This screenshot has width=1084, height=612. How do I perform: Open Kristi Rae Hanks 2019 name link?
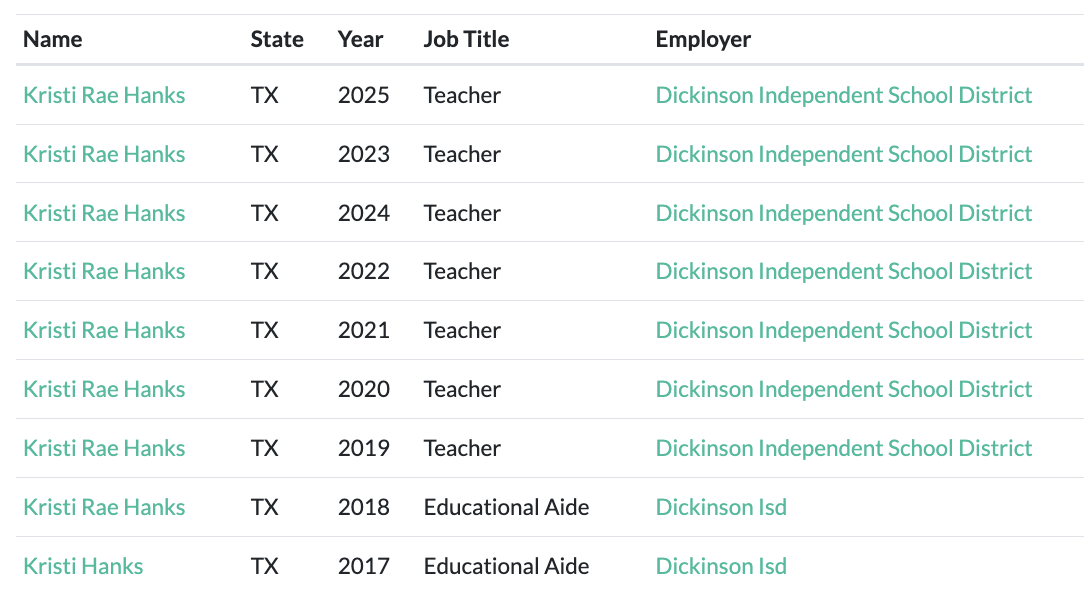(104, 448)
